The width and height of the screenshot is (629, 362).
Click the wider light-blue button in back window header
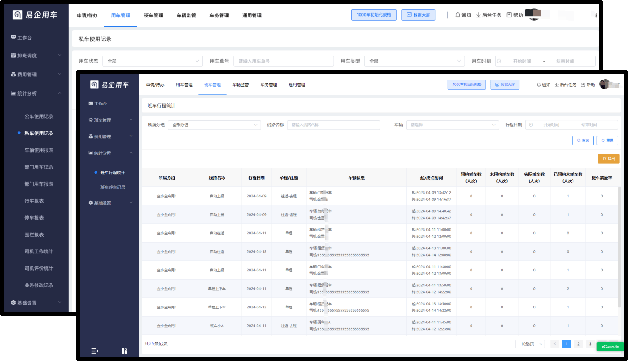coord(374,15)
